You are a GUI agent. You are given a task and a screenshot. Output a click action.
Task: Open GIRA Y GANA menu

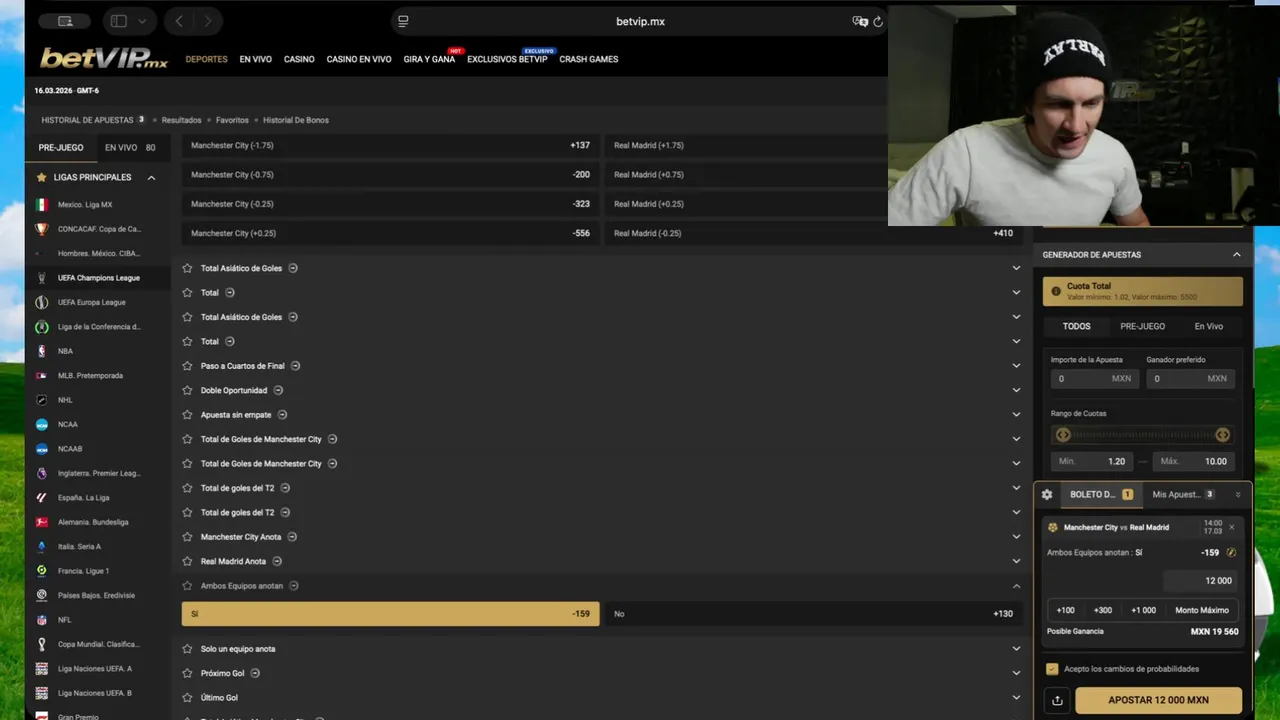point(429,59)
